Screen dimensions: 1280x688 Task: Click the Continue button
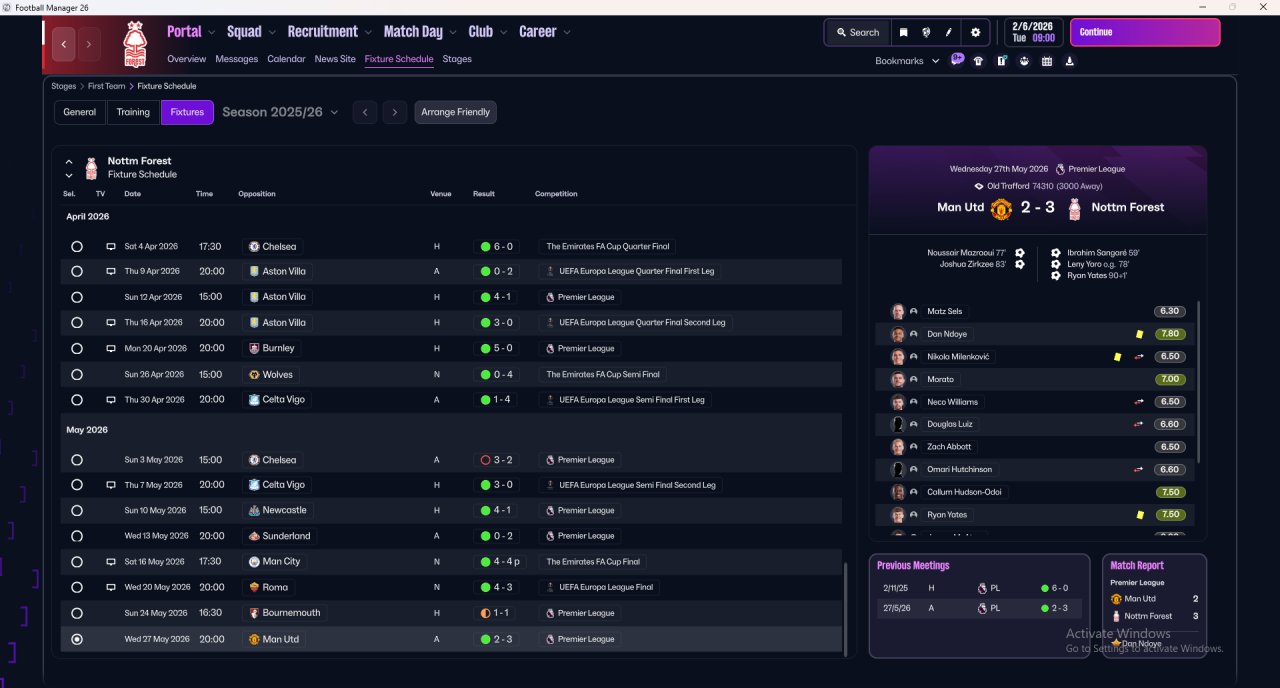point(1145,32)
